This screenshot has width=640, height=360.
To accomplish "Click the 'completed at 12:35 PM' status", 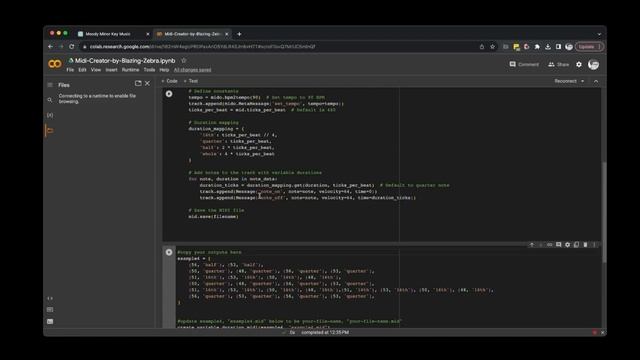I will pos(325,332).
